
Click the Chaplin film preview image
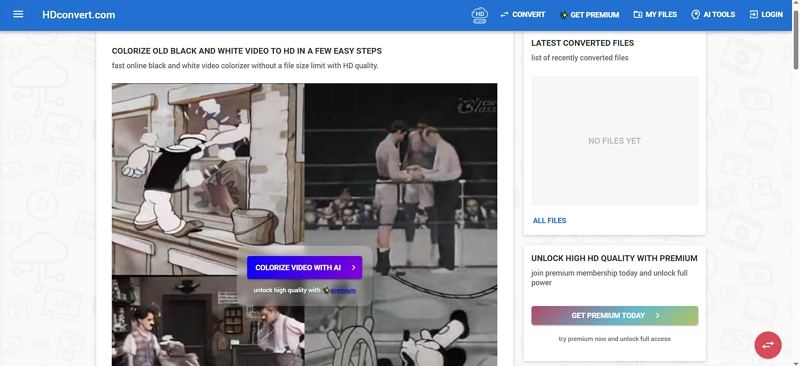[x=208, y=321]
